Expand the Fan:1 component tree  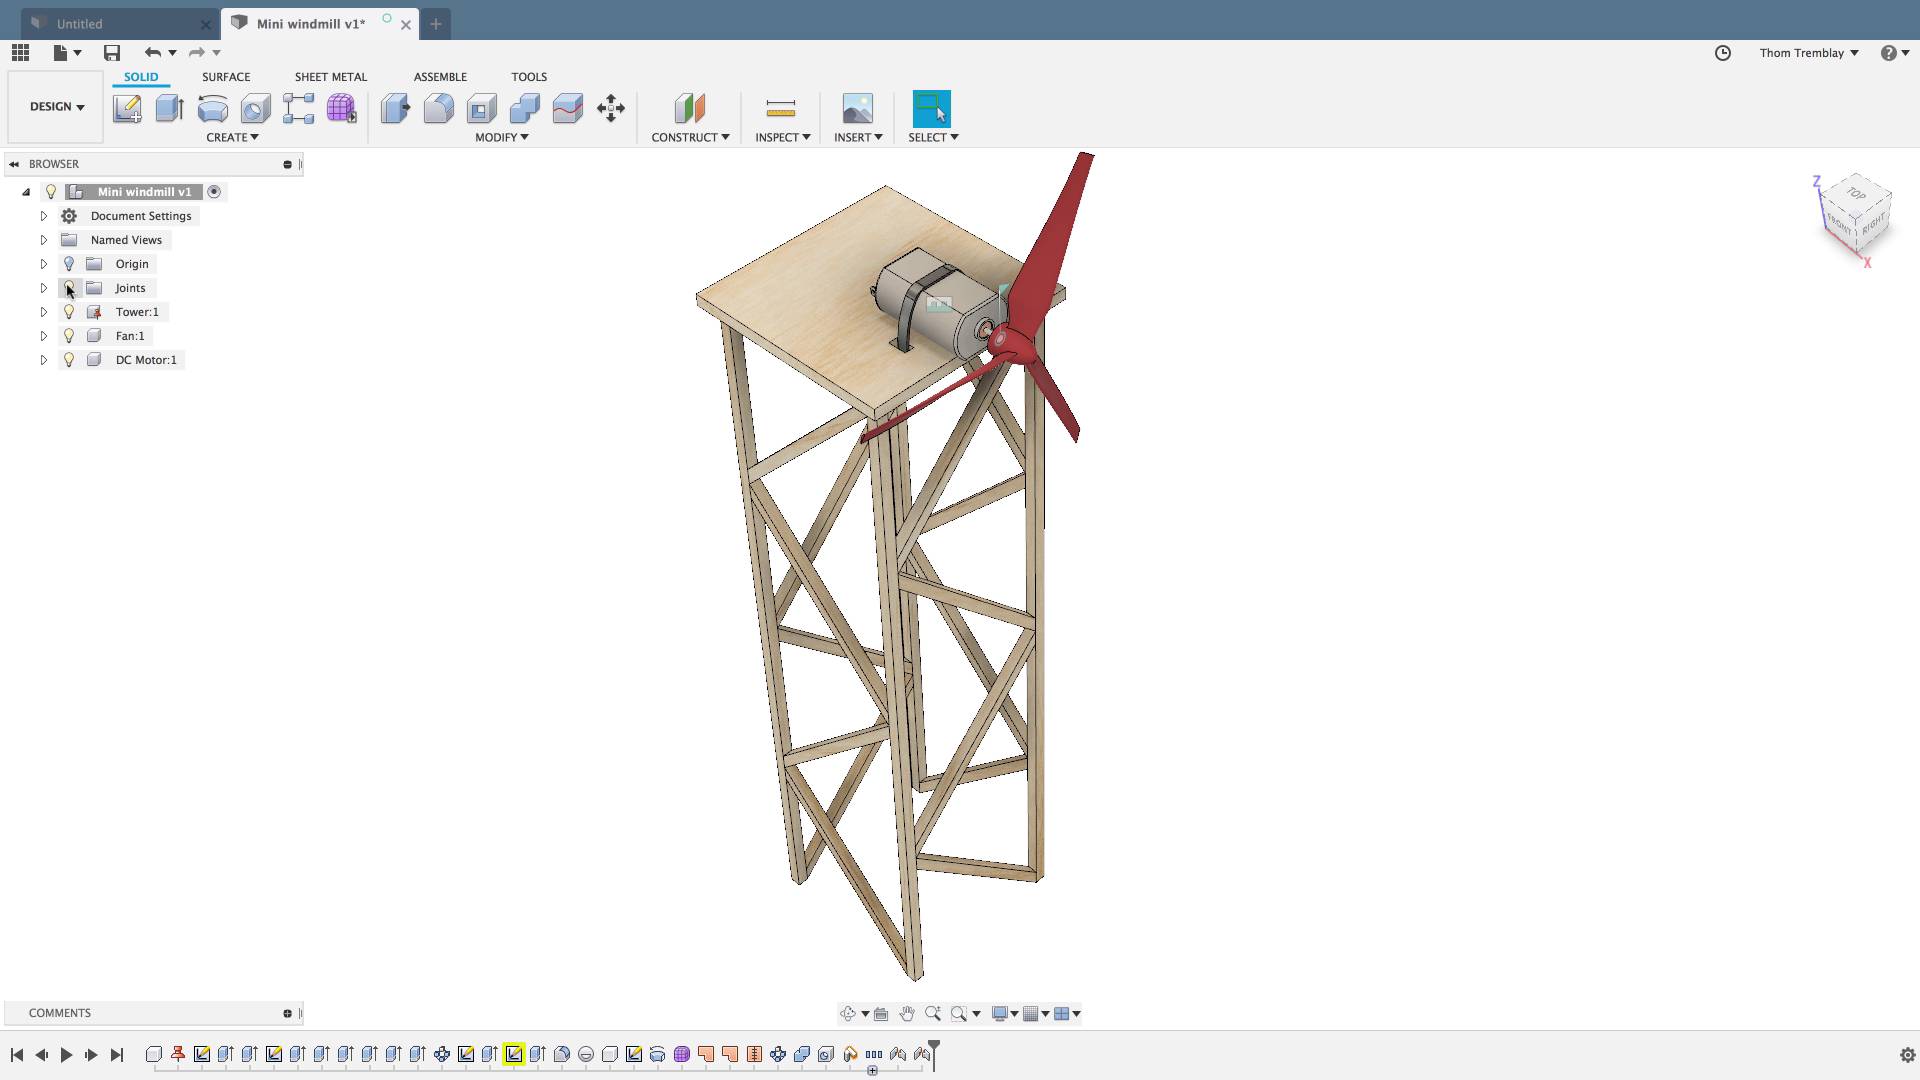coord(42,335)
